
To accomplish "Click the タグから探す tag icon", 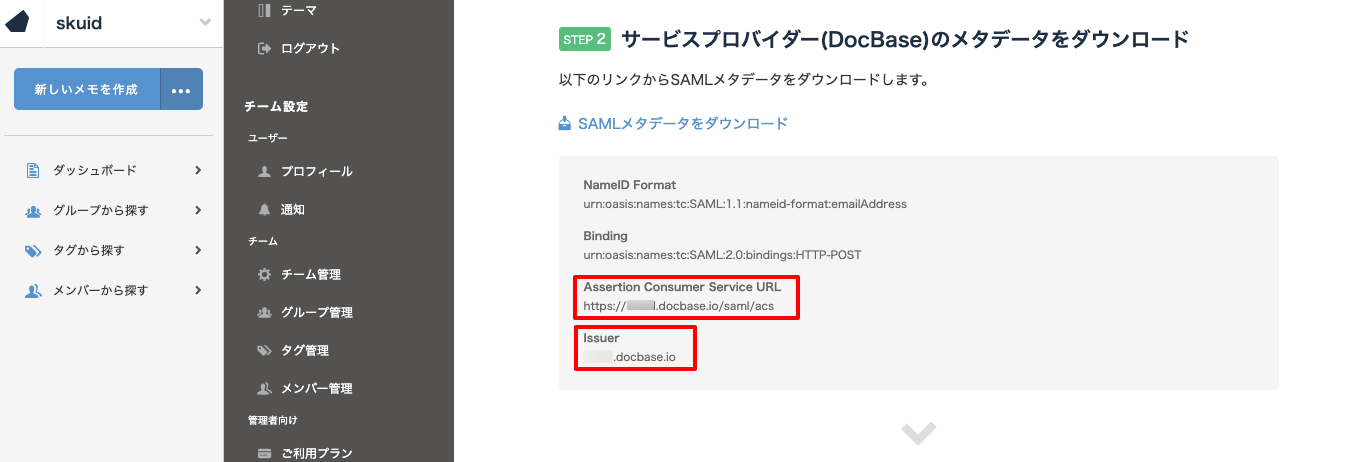I will click(33, 251).
